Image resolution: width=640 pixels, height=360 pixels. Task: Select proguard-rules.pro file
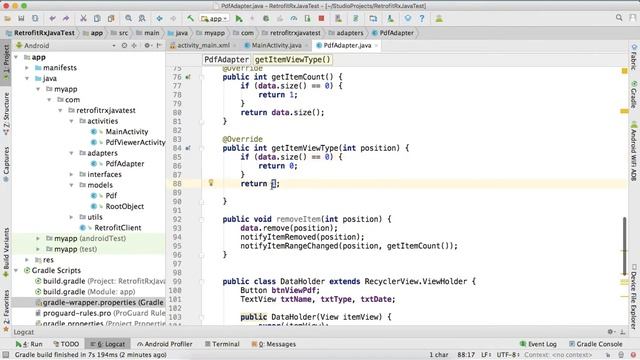tap(100, 313)
